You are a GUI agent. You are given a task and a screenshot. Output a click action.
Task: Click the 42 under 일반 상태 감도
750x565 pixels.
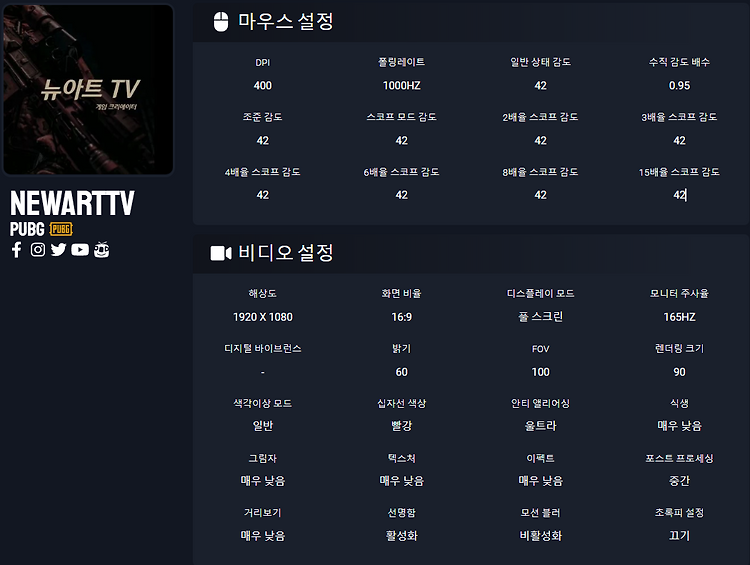(540, 86)
